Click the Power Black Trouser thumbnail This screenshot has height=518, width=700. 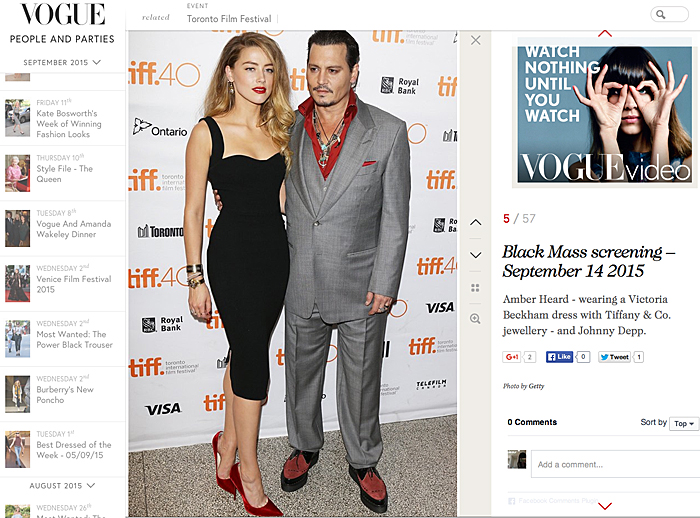(17, 339)
